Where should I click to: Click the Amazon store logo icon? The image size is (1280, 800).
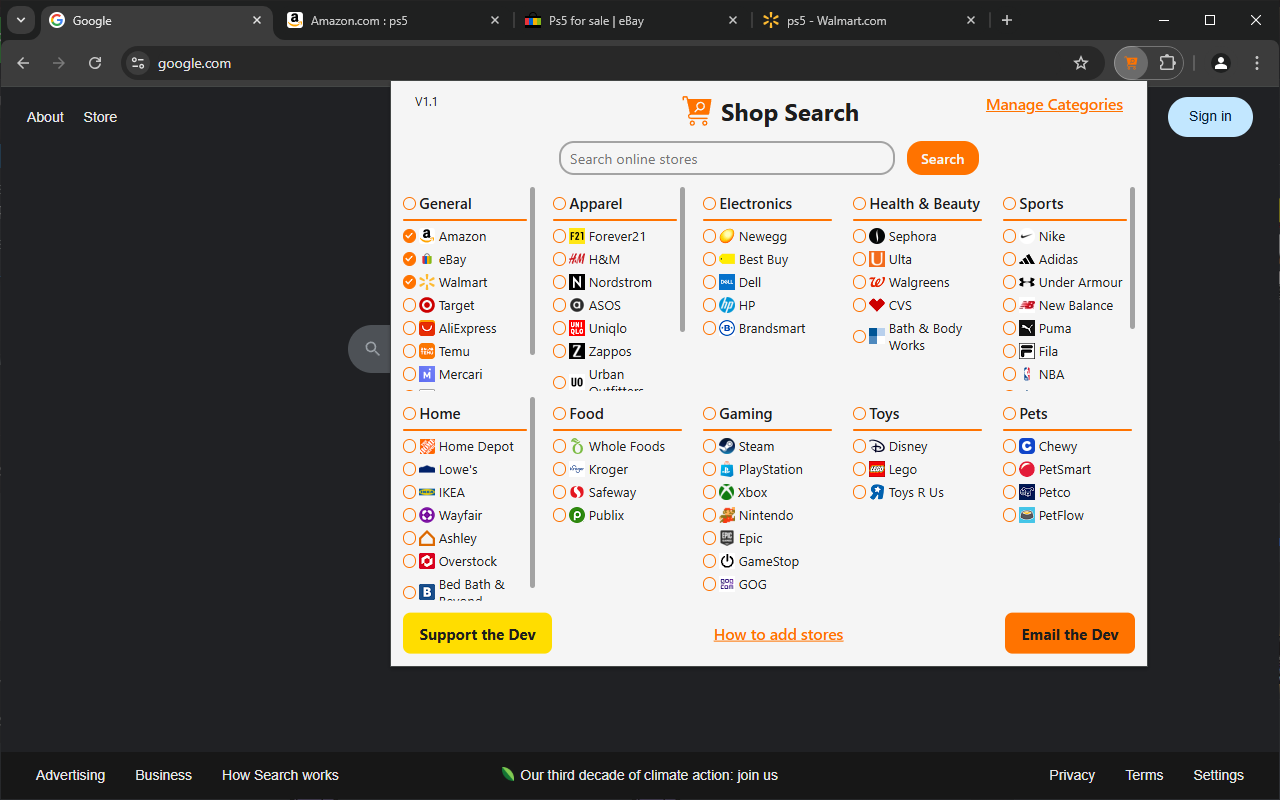pyautogui.click(x=427, y=236)
